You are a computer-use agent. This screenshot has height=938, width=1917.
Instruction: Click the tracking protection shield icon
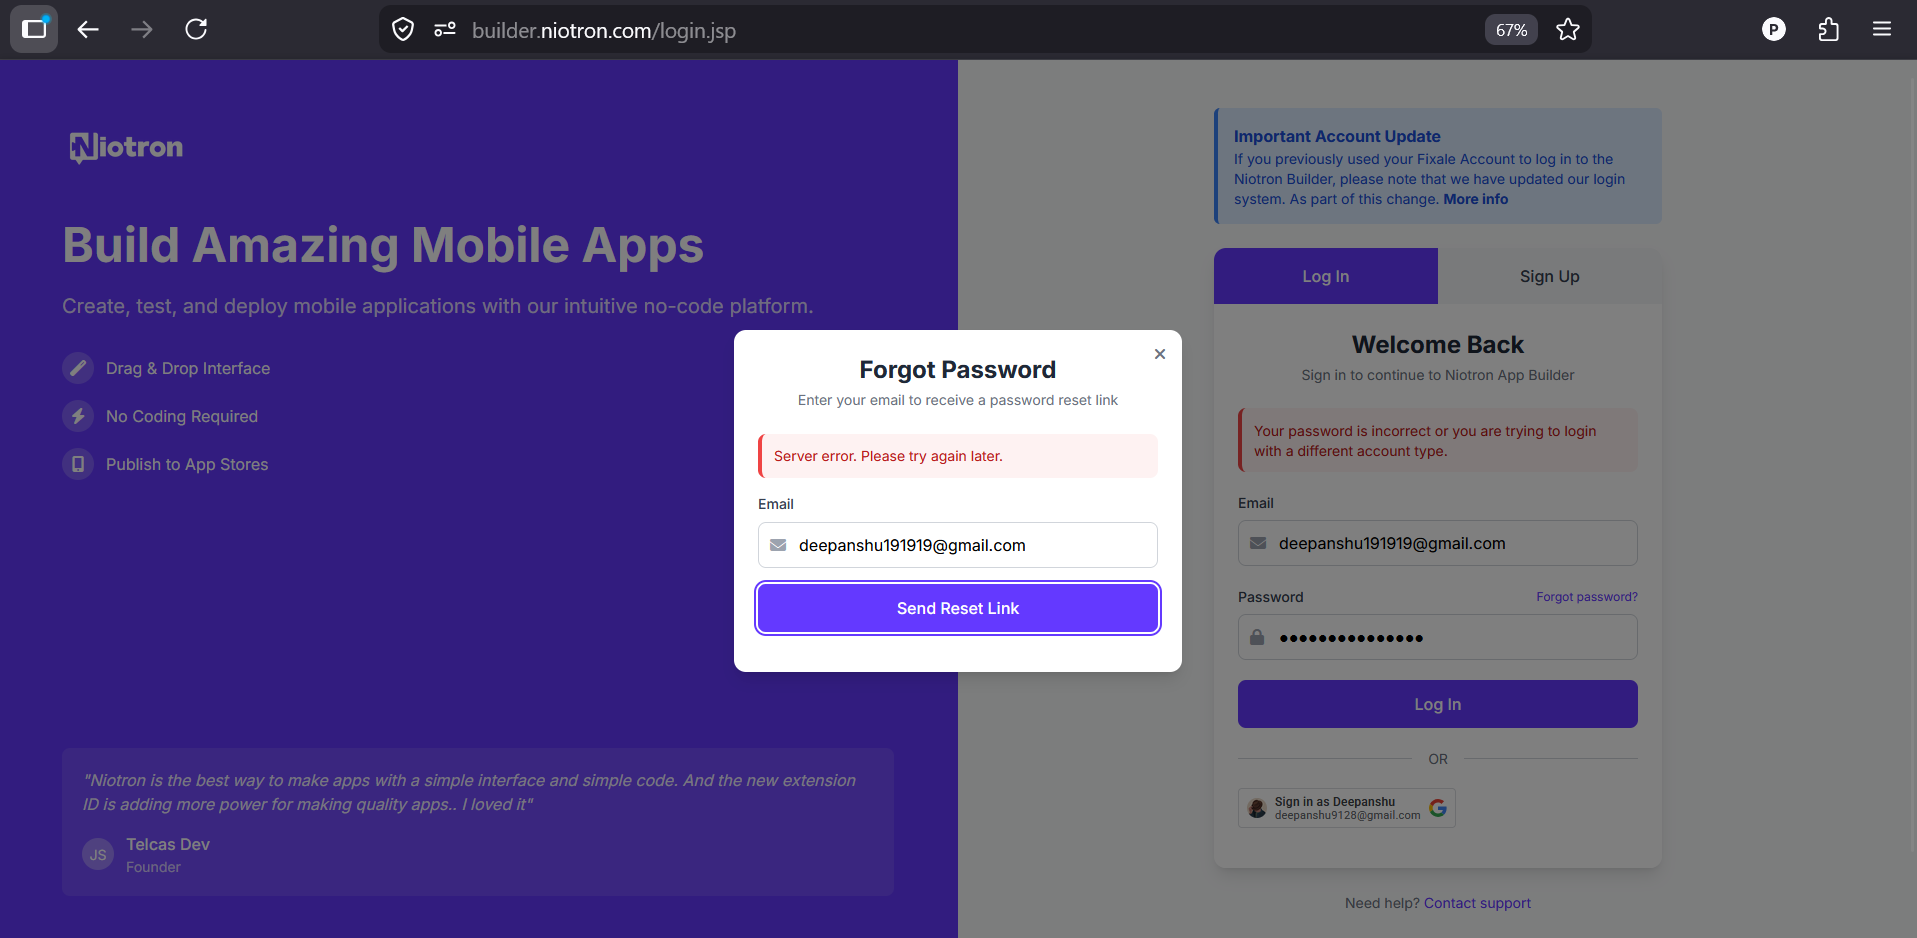click(403, 30)
